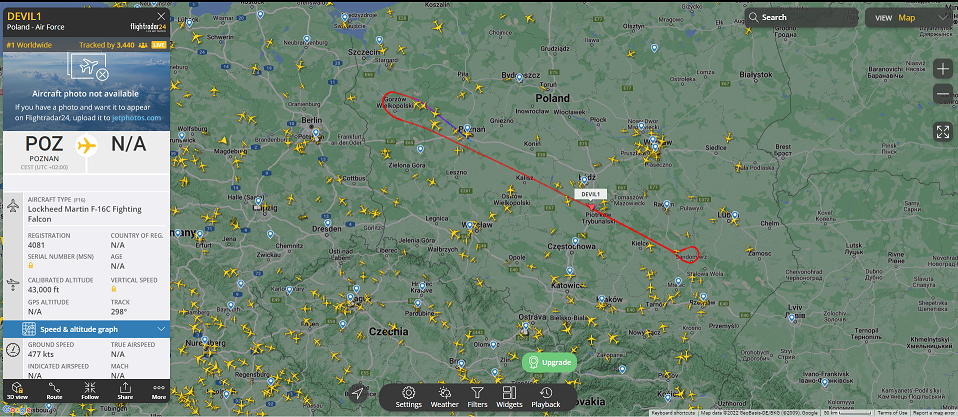This screenshot has height=417, width=958.
Task: Toggle Follow aircraft mode
Action: point(90,391)
